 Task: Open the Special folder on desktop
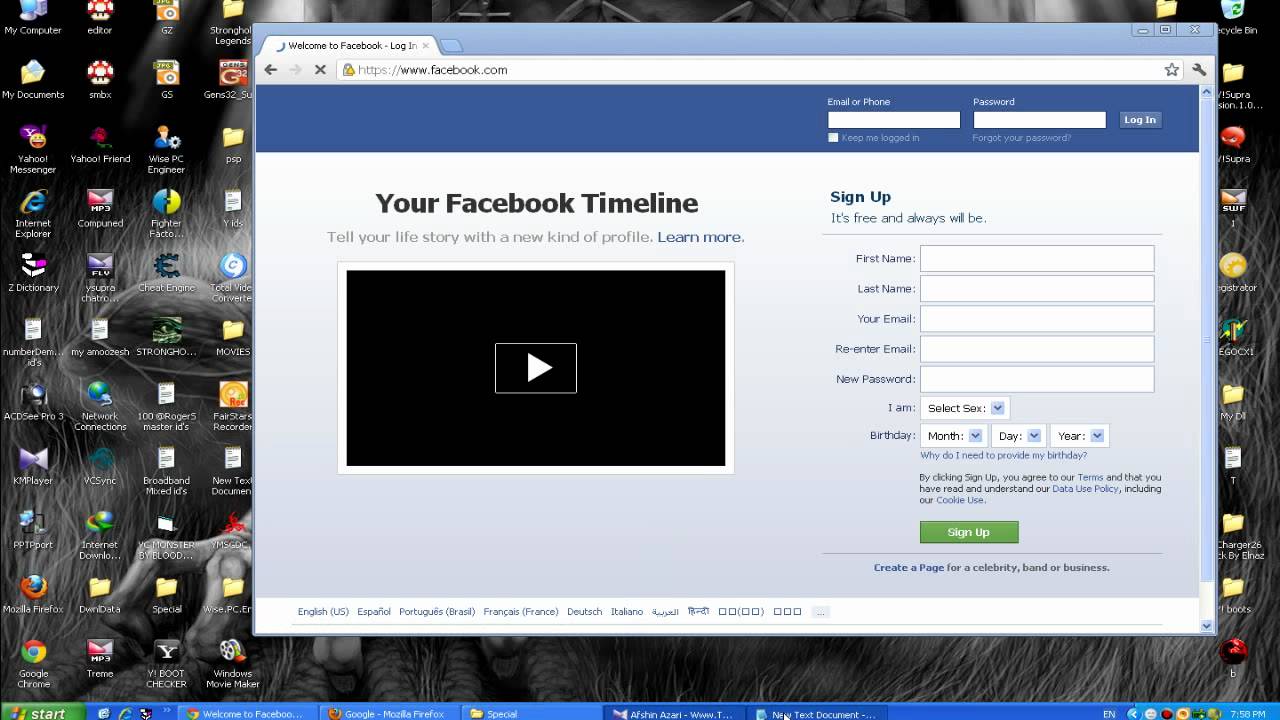[166, 594]
